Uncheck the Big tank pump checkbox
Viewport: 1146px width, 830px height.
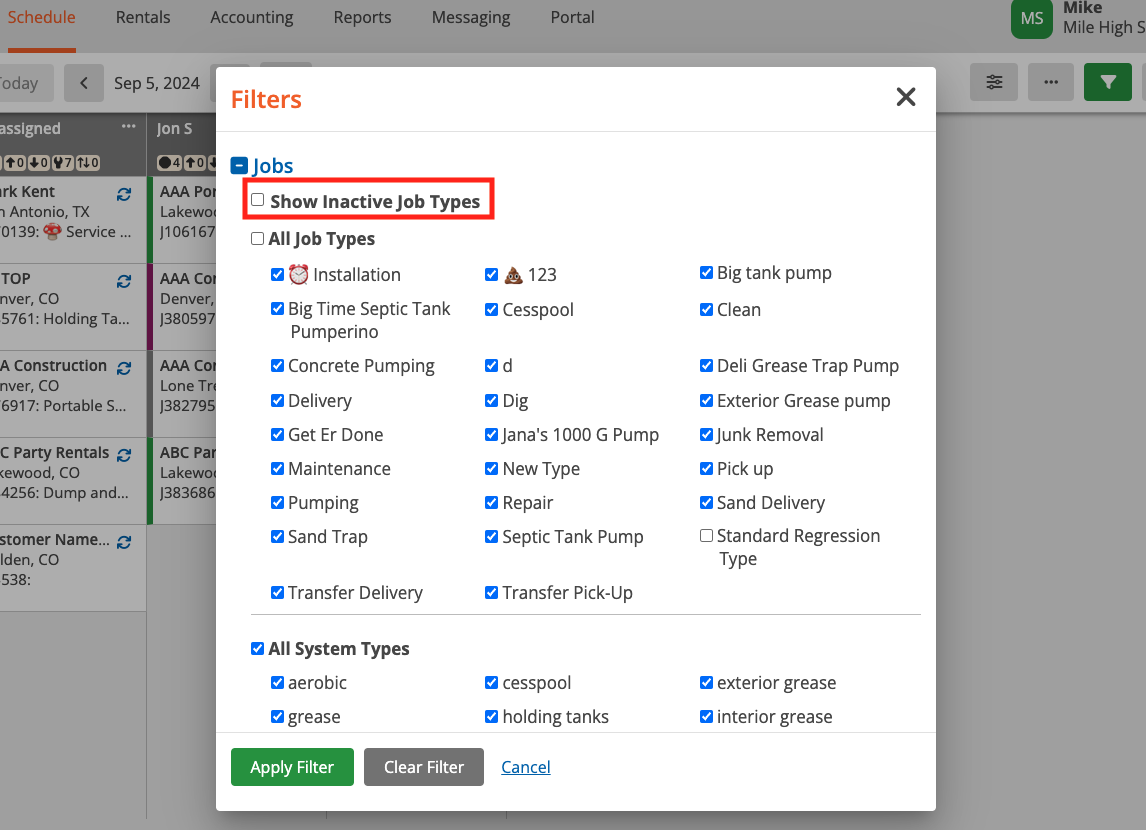[x=706, y=273]
